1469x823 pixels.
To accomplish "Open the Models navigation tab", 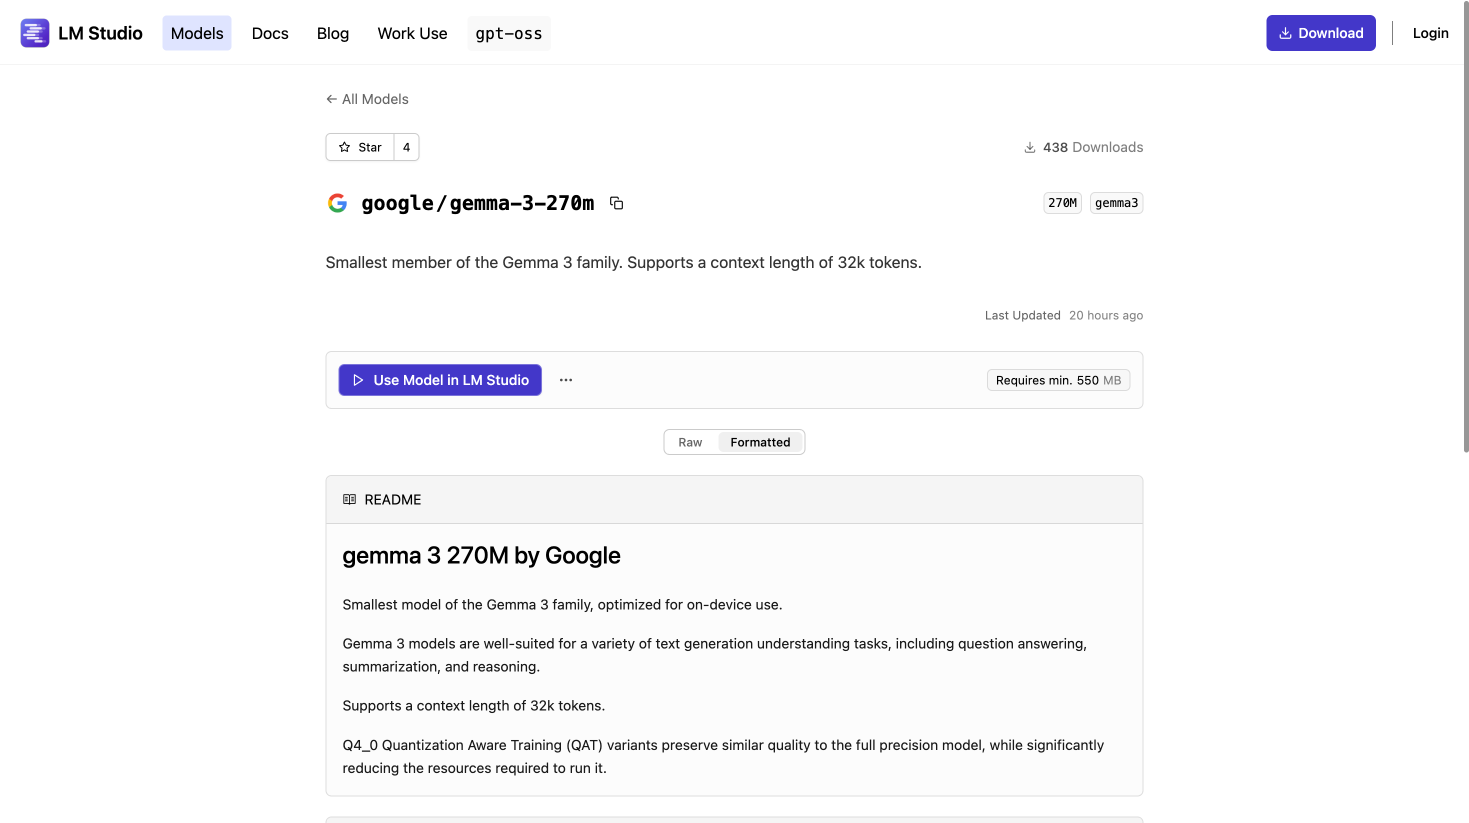I will [x=197, y=33].
